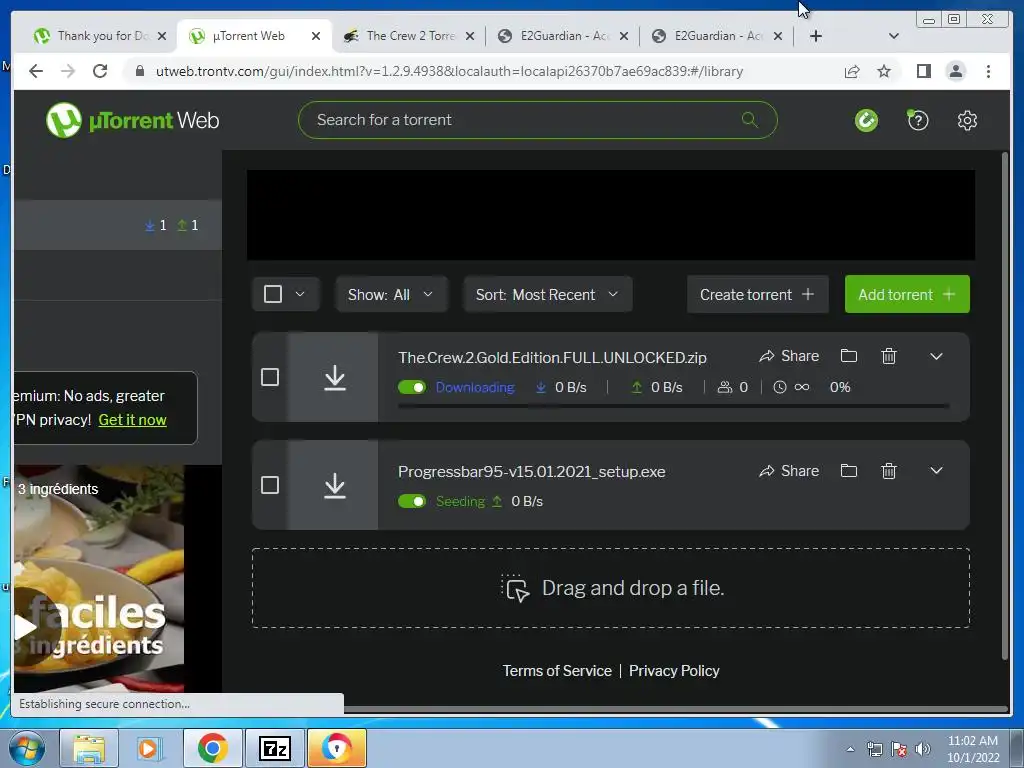The height and width of the screenshot is (768, 1024).
Task: Delete the Progressbar95 torrent
Action: [x=889, y=471]
